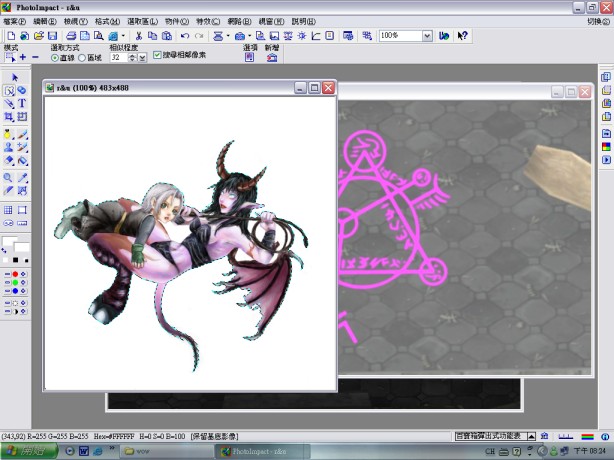614x460 pixels.
Task: Select the Transform tool
Action: (22, 117)
